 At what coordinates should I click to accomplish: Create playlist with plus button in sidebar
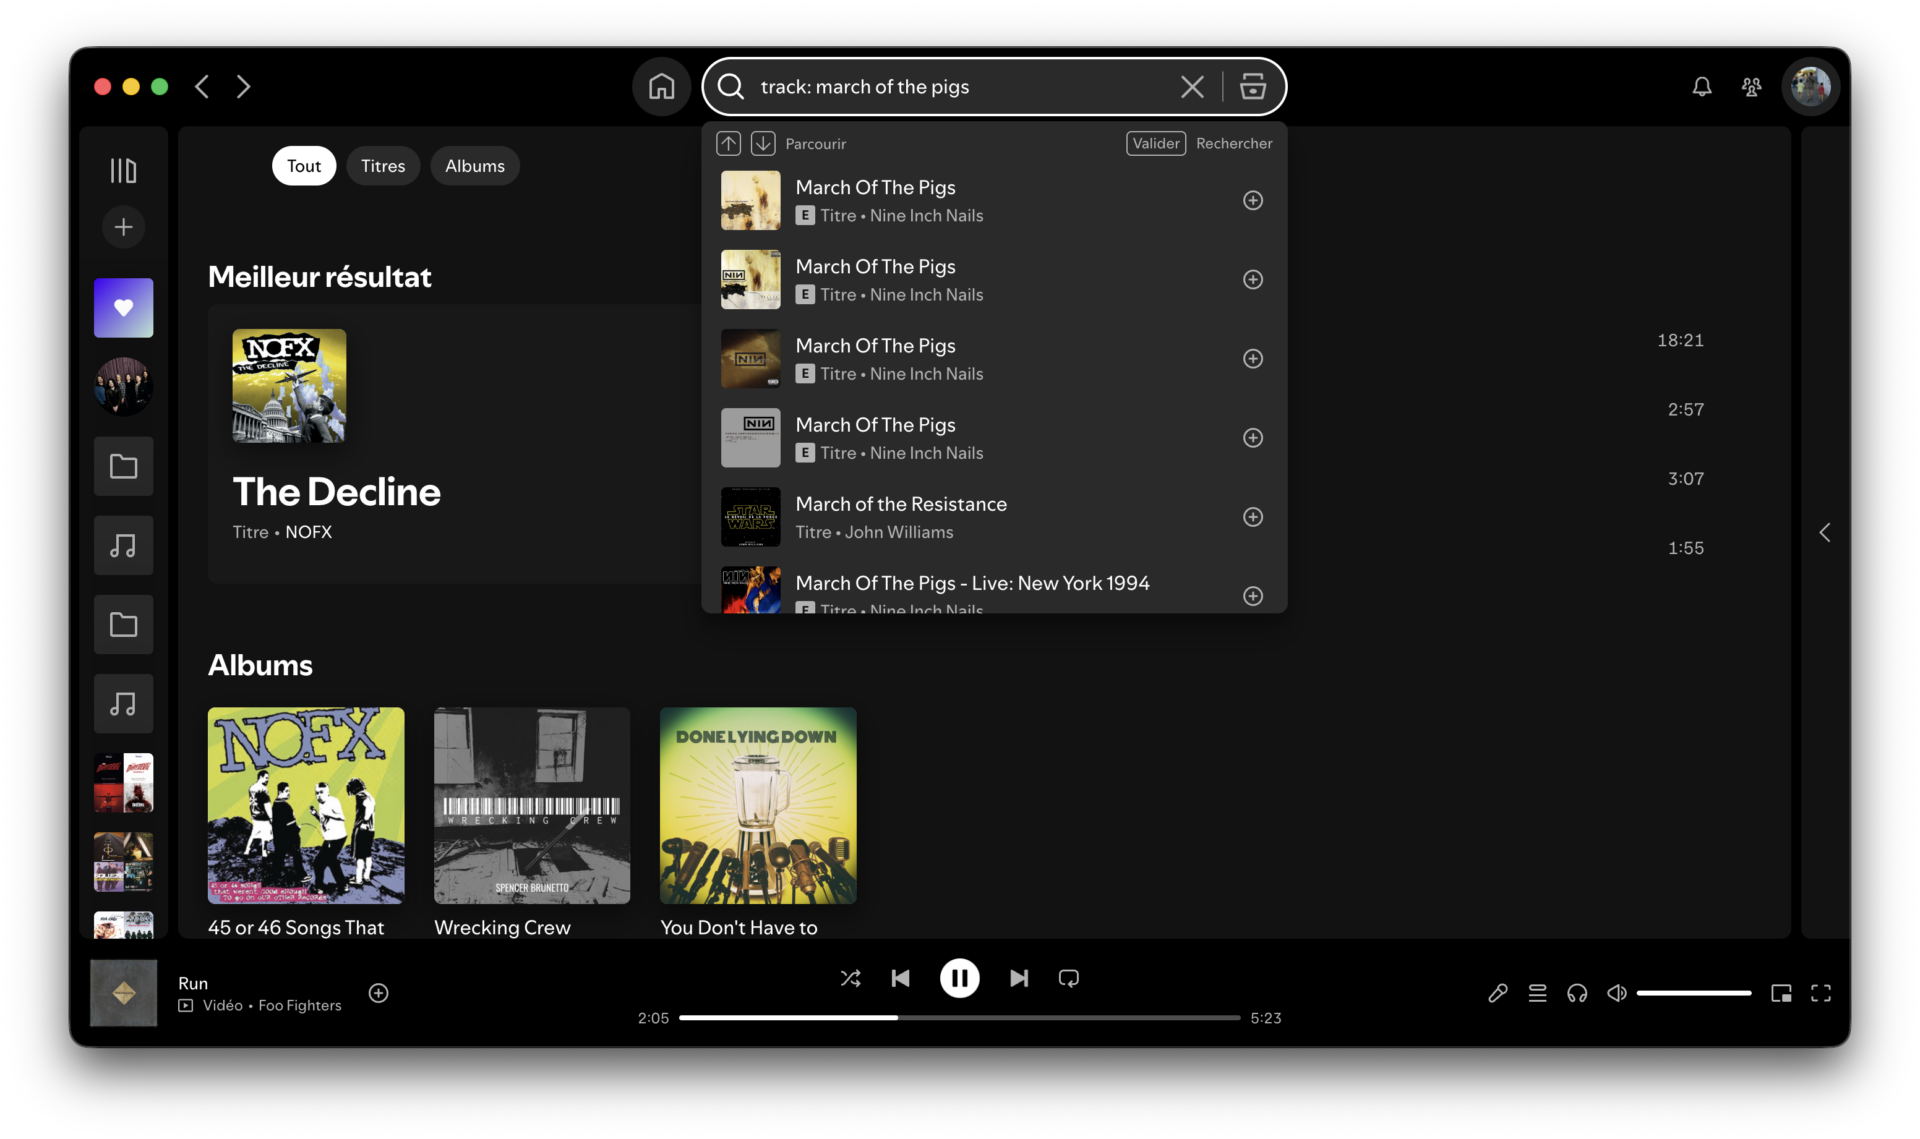point(123,227)
